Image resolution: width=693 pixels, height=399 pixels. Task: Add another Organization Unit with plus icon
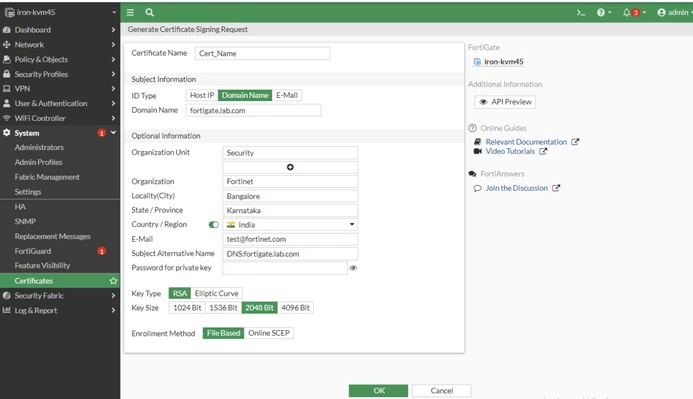290,167
